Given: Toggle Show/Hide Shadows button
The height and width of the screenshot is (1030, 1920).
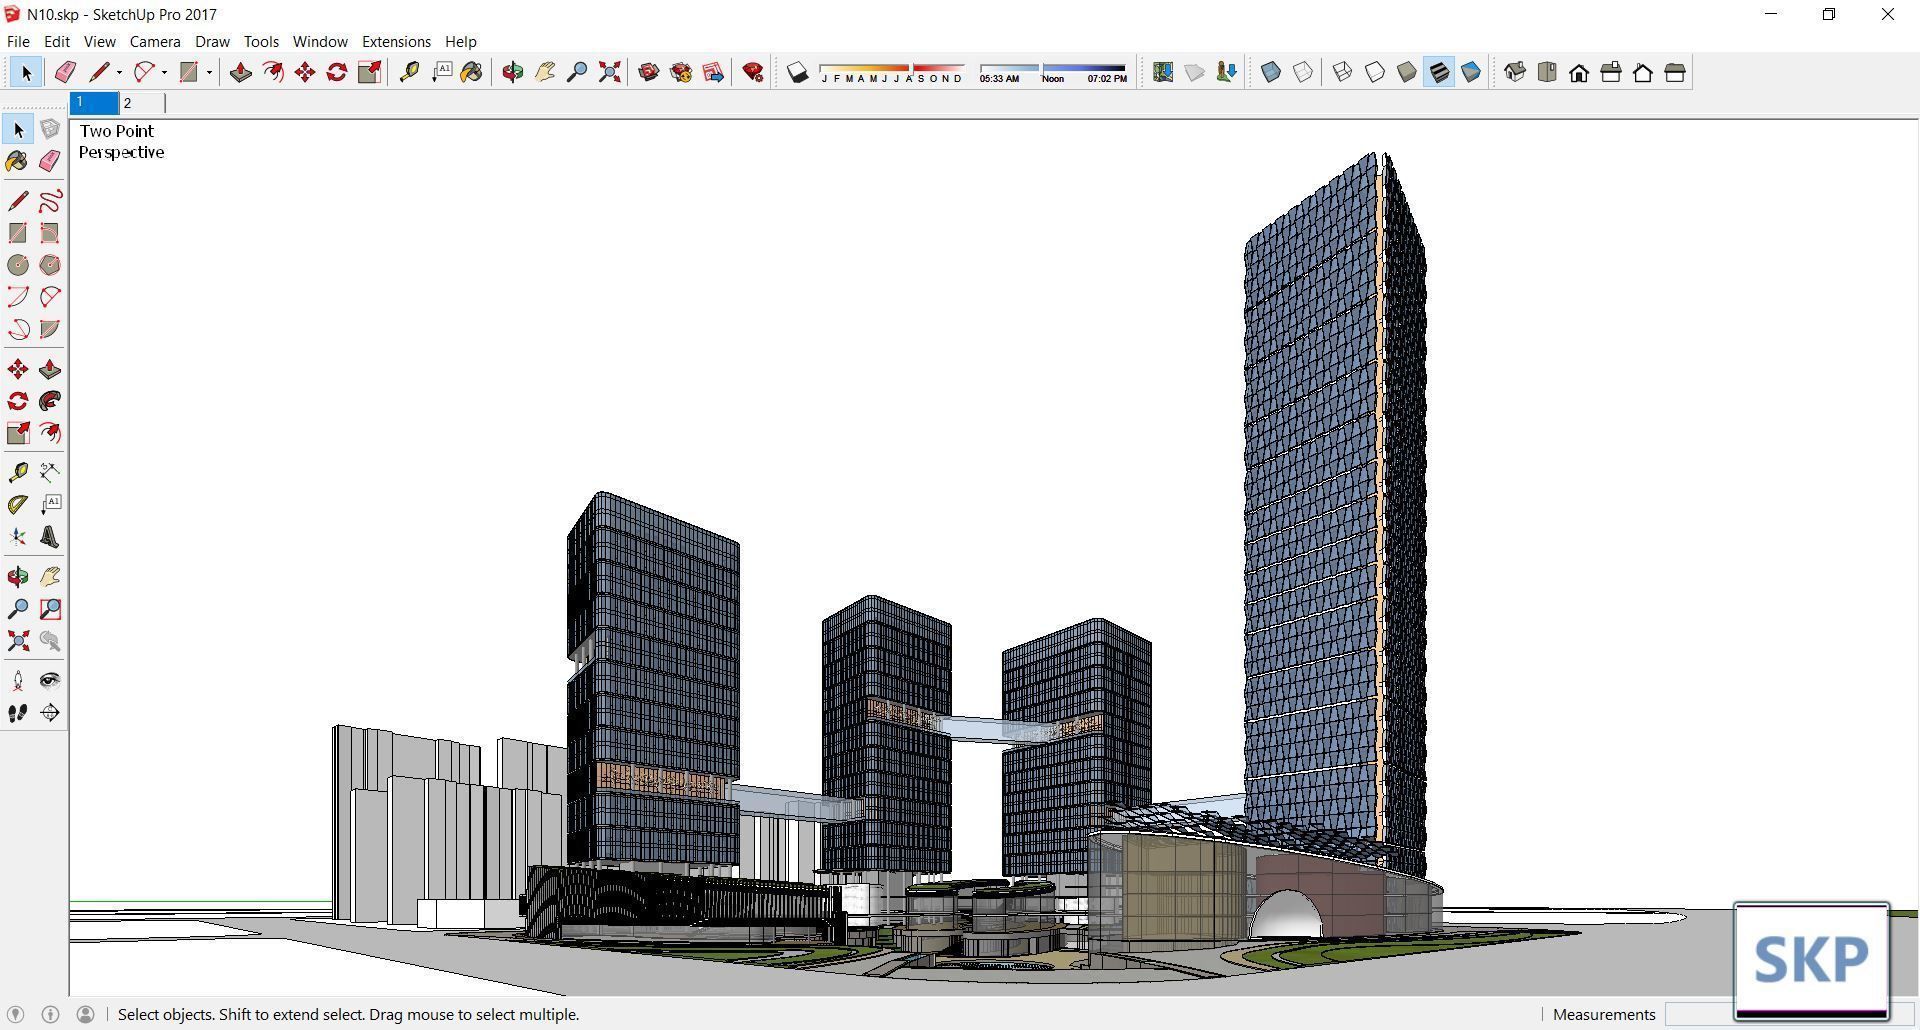Looking at the screenshot, I should pos(797,72).
